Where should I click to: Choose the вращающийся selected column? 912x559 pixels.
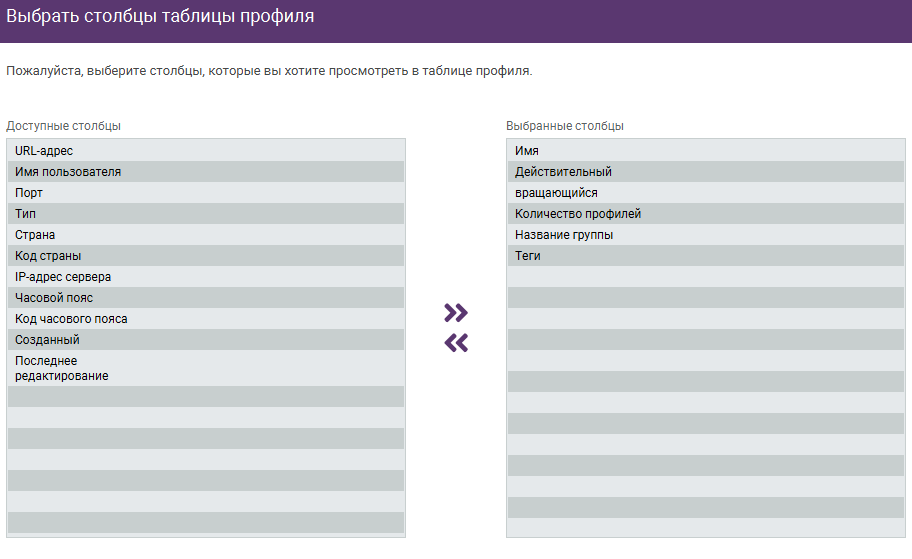point(706,193)
